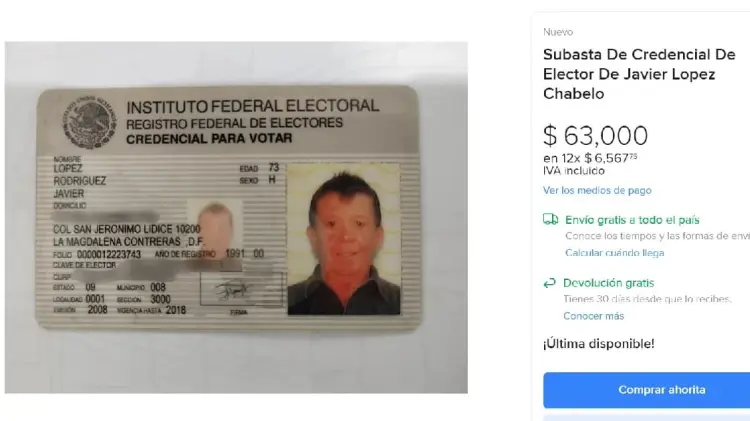Click the 12x installment price text

590,158
